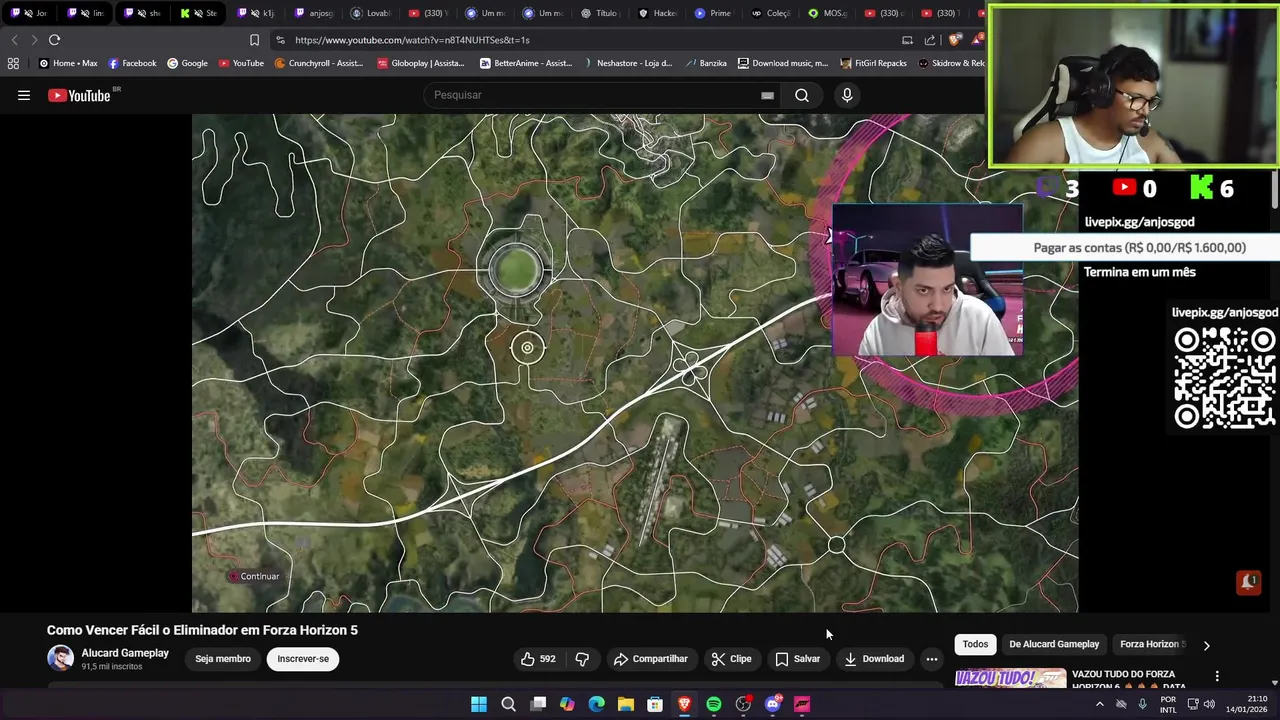This screenshot has height=720, width=1280.
Task: Open Microsoft Edge from the taskbar
Action: point(597,704)
